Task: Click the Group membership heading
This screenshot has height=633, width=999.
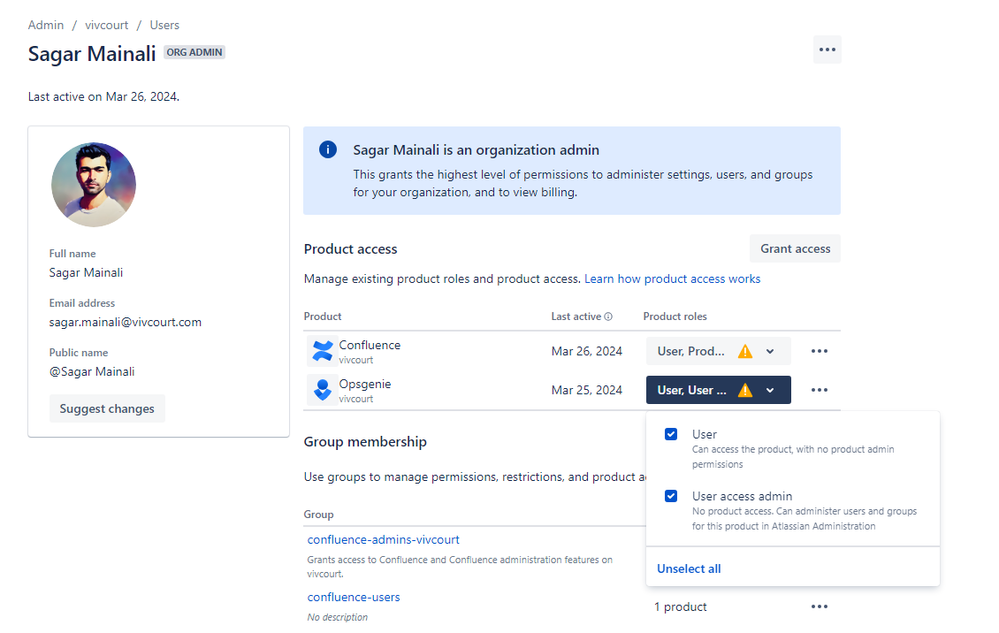Action: [x=365, y=441]
